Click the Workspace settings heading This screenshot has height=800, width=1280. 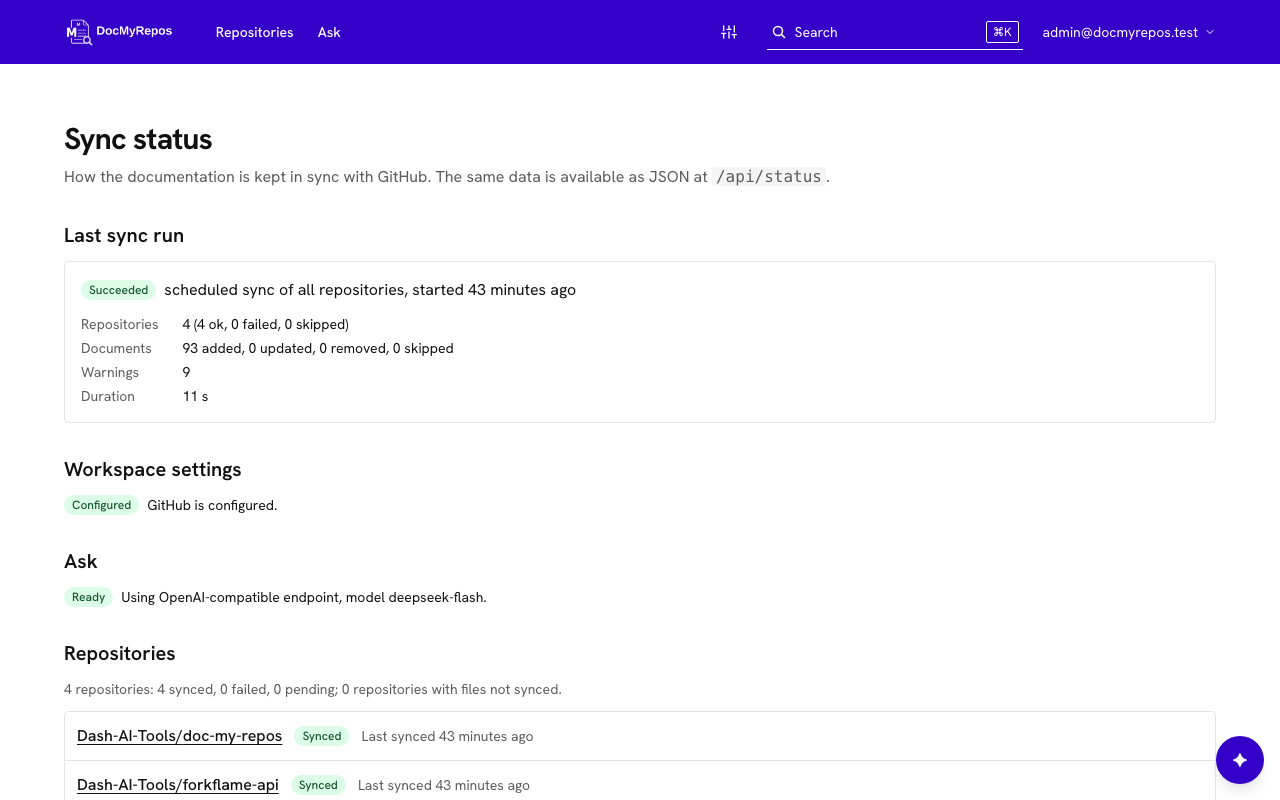pos(153,469)
